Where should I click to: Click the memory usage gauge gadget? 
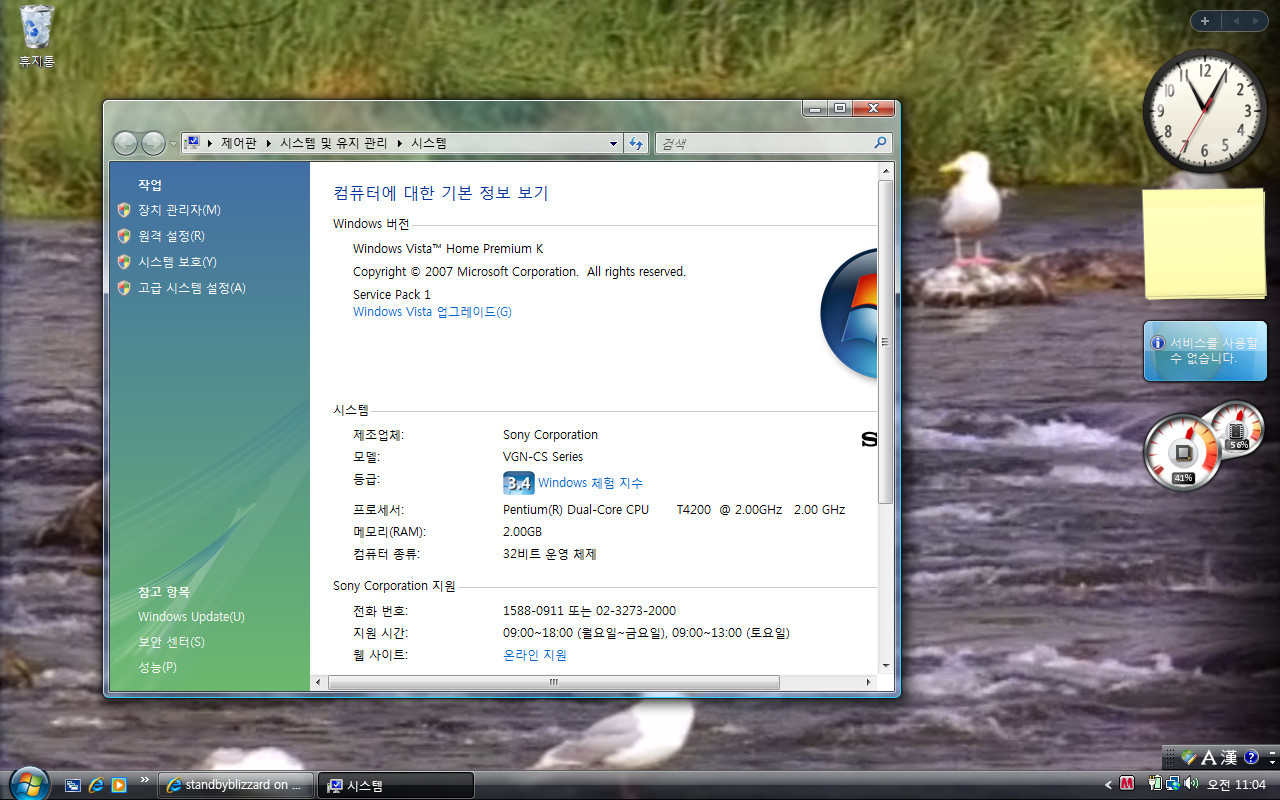(x=1236, y=429)
